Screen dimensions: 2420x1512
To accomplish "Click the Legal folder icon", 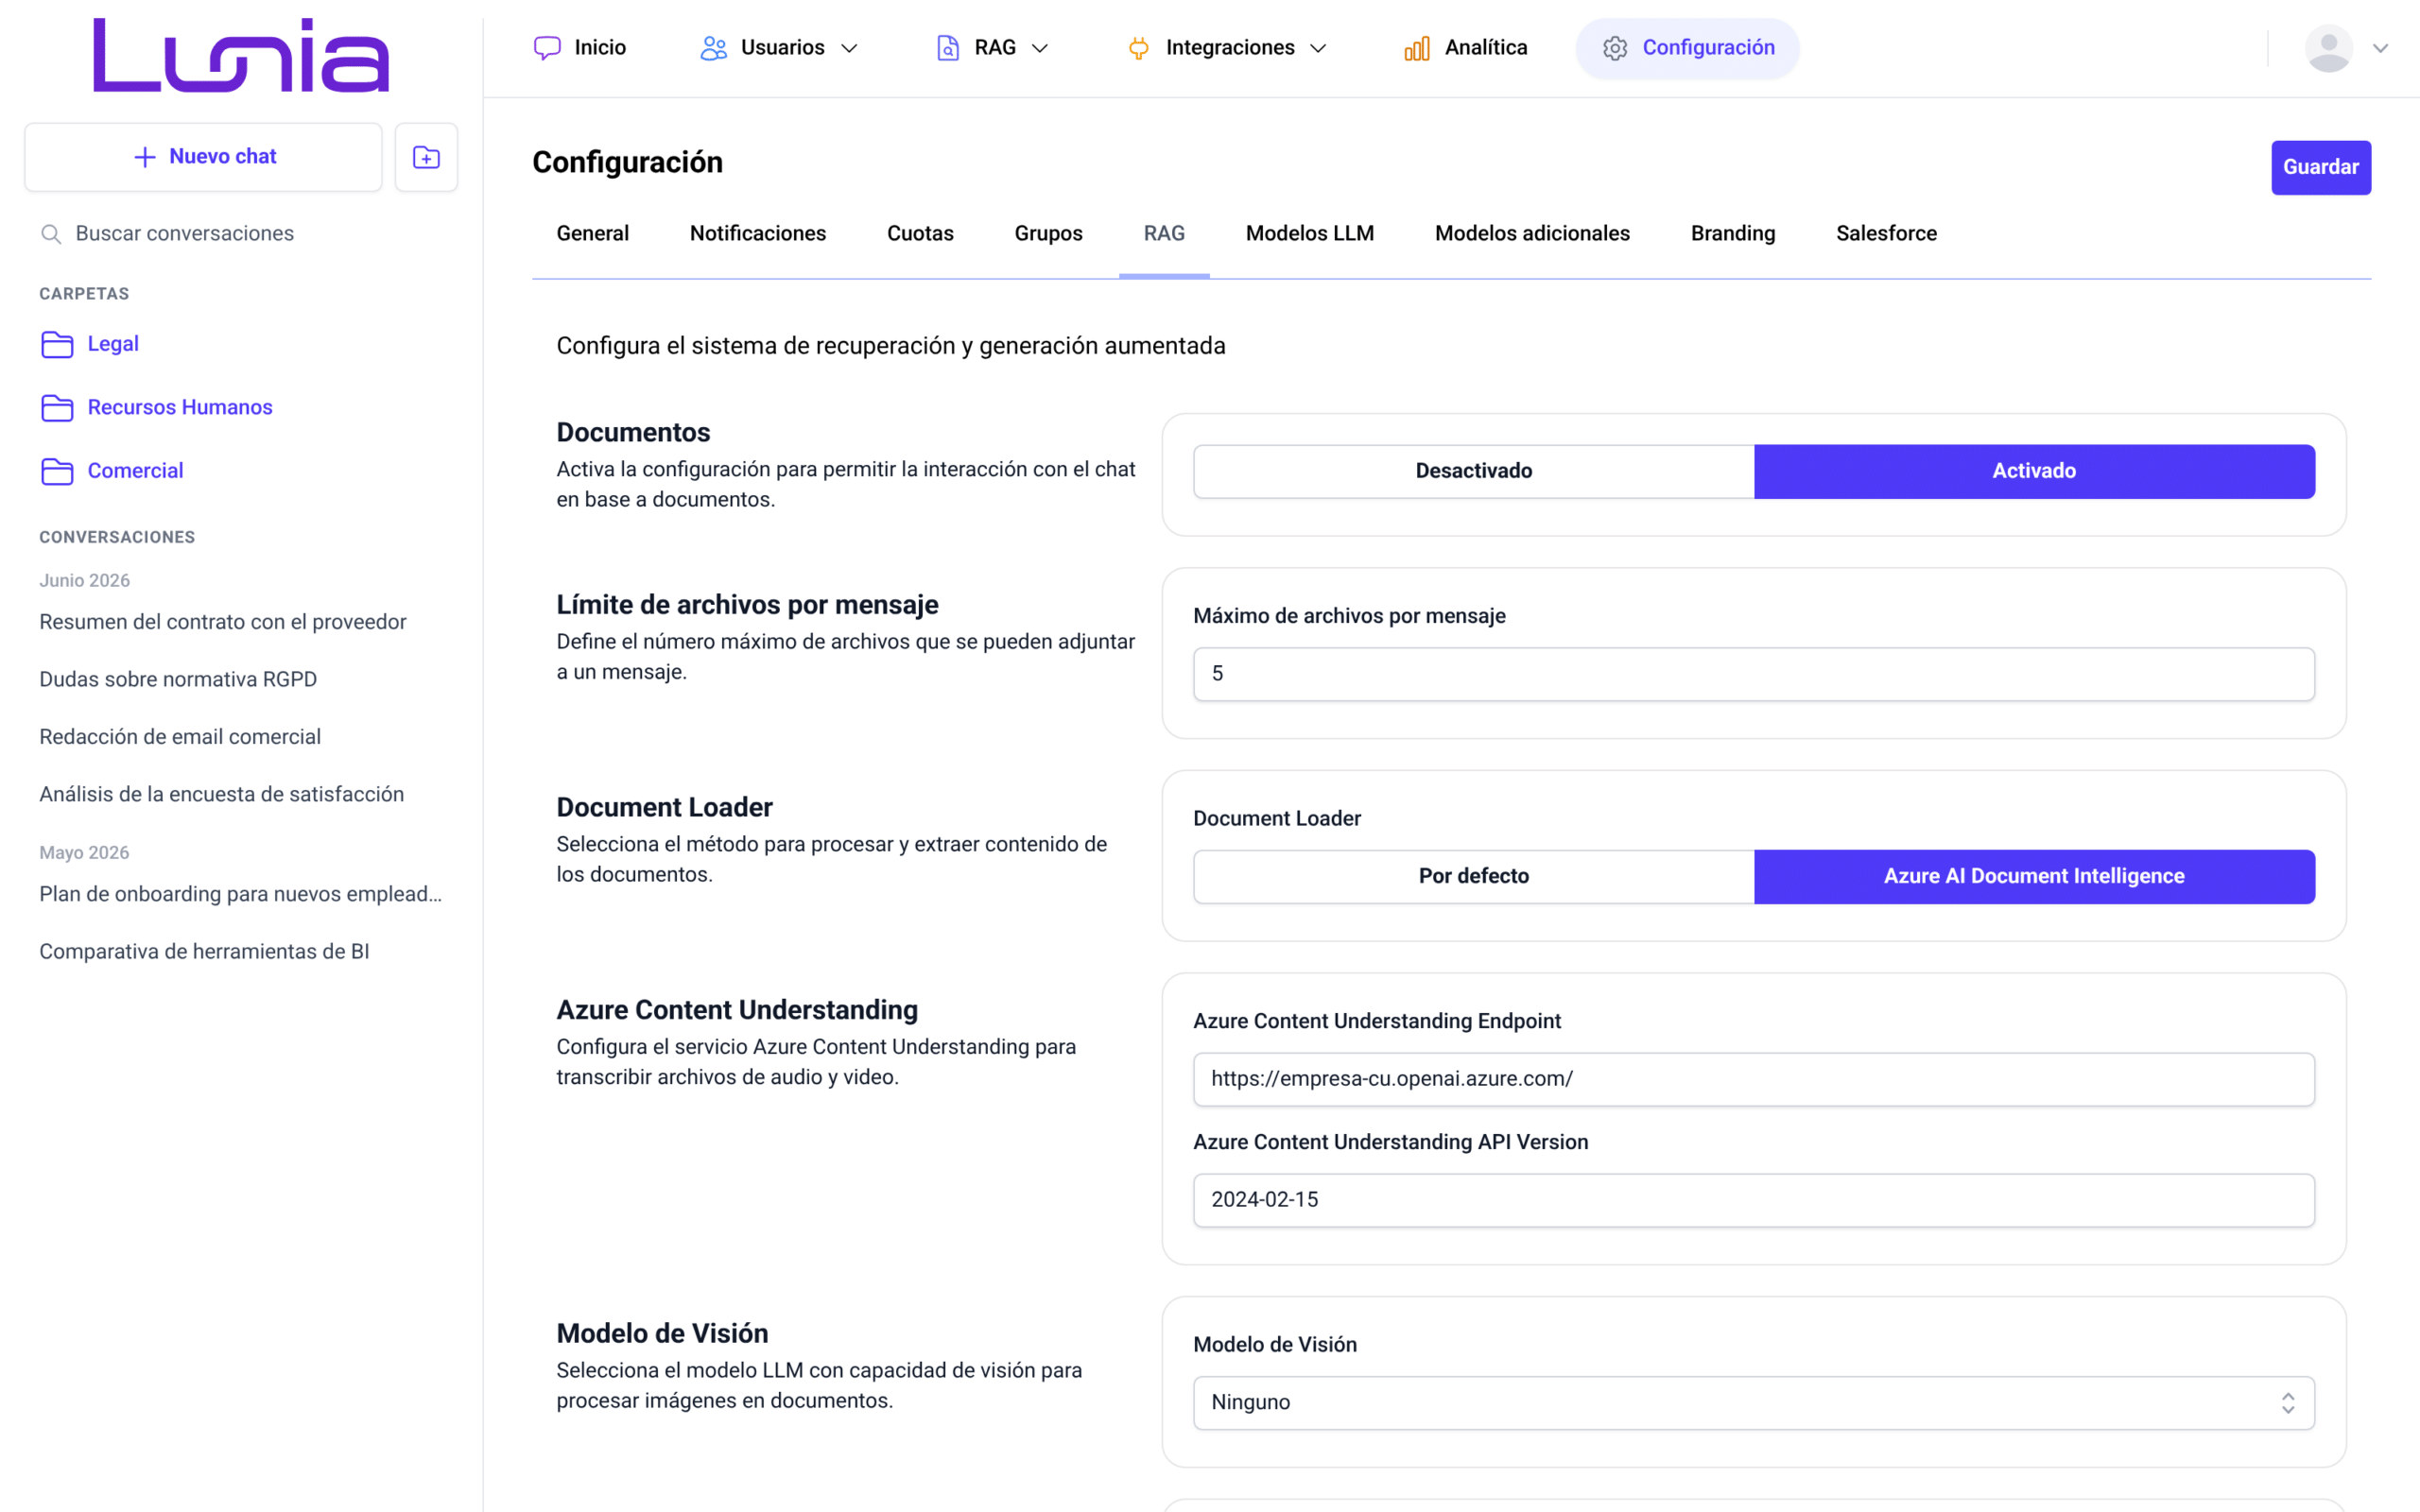I will point(57,344).
